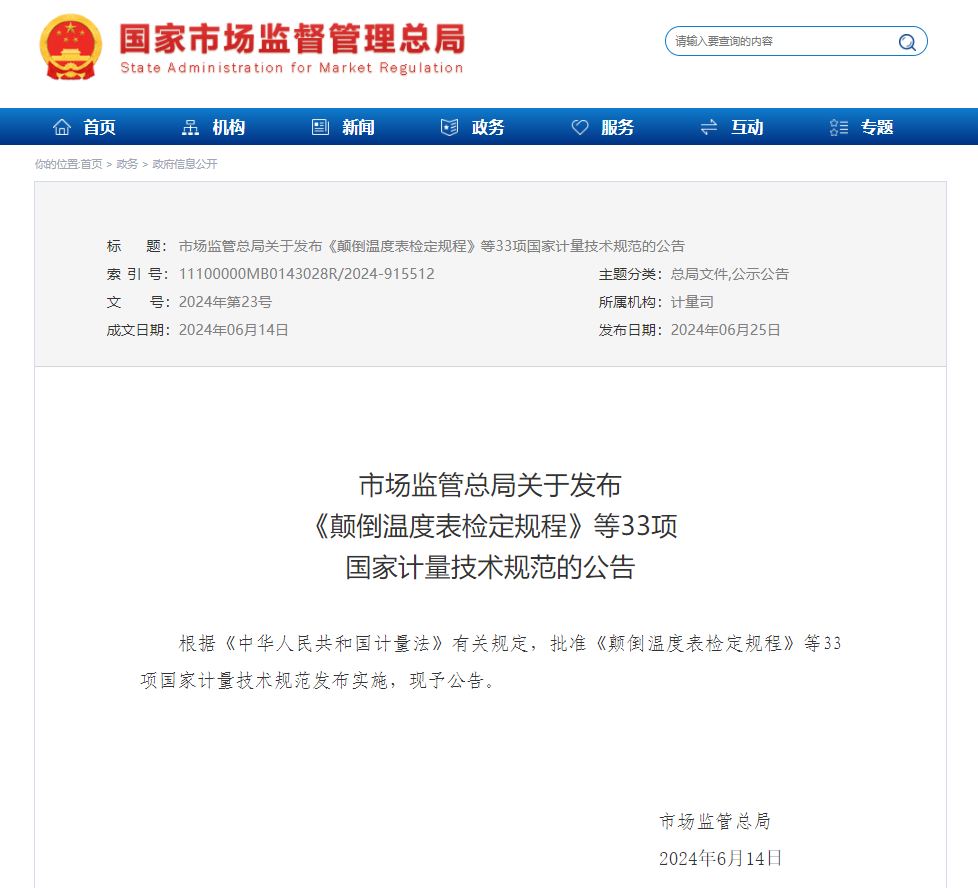Screen dimensions: 978x888
Task: Click the signature date 2024年6月14日
Action: [720, 858]
